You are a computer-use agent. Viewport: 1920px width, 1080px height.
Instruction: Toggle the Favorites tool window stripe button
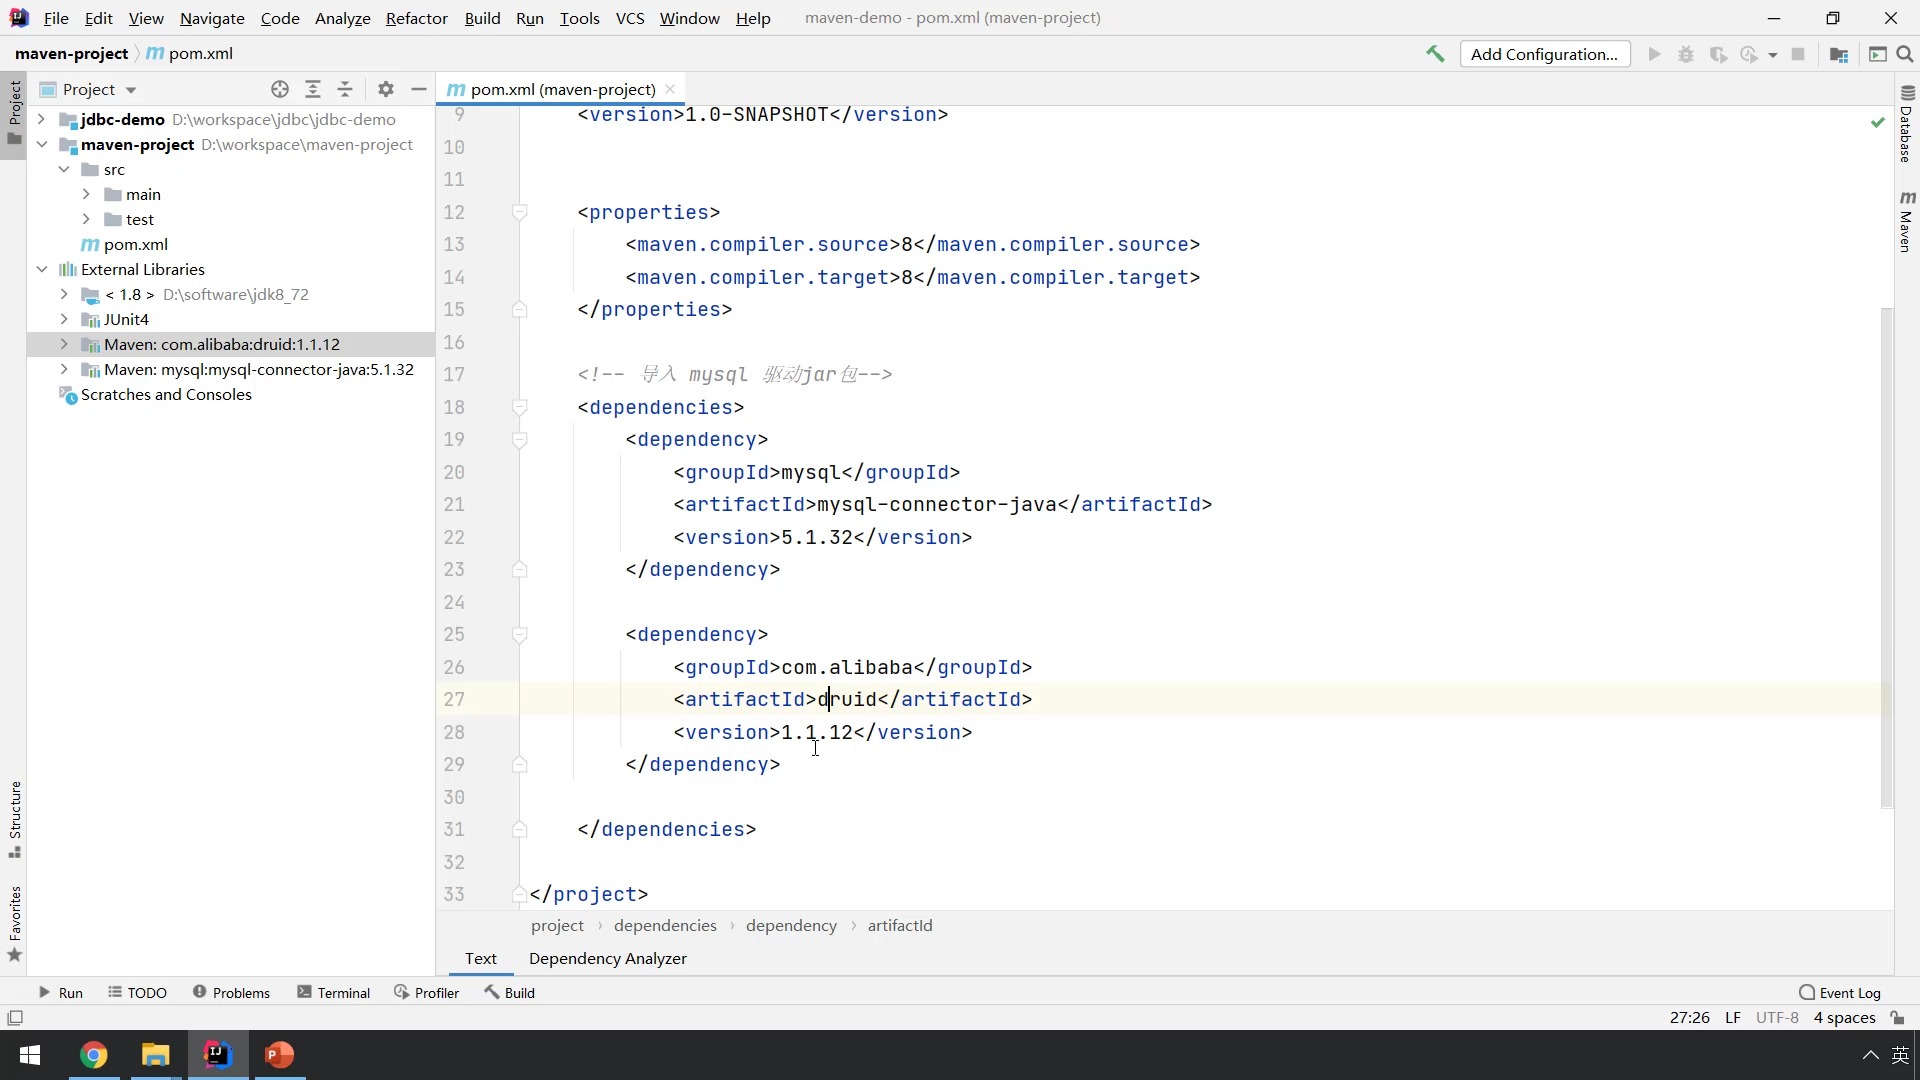coord(14,924)
